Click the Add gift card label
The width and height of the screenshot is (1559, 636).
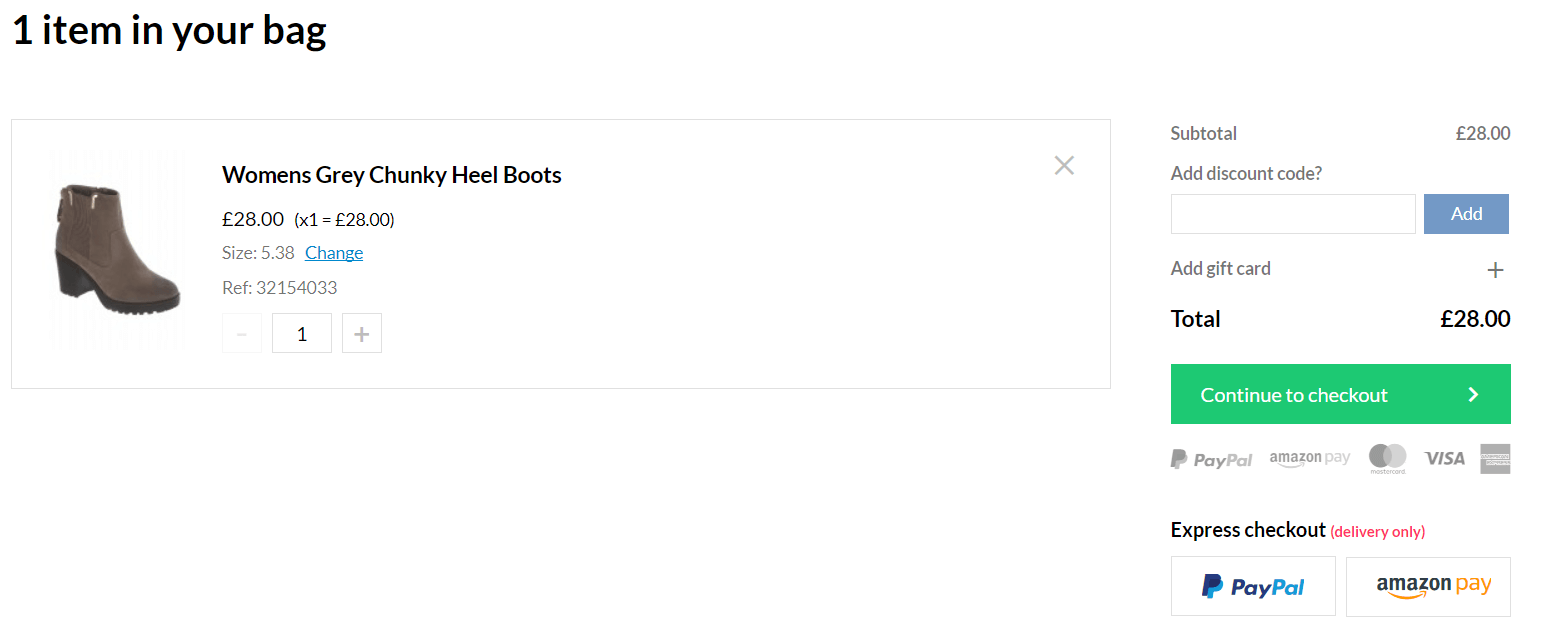[1221, 269]
